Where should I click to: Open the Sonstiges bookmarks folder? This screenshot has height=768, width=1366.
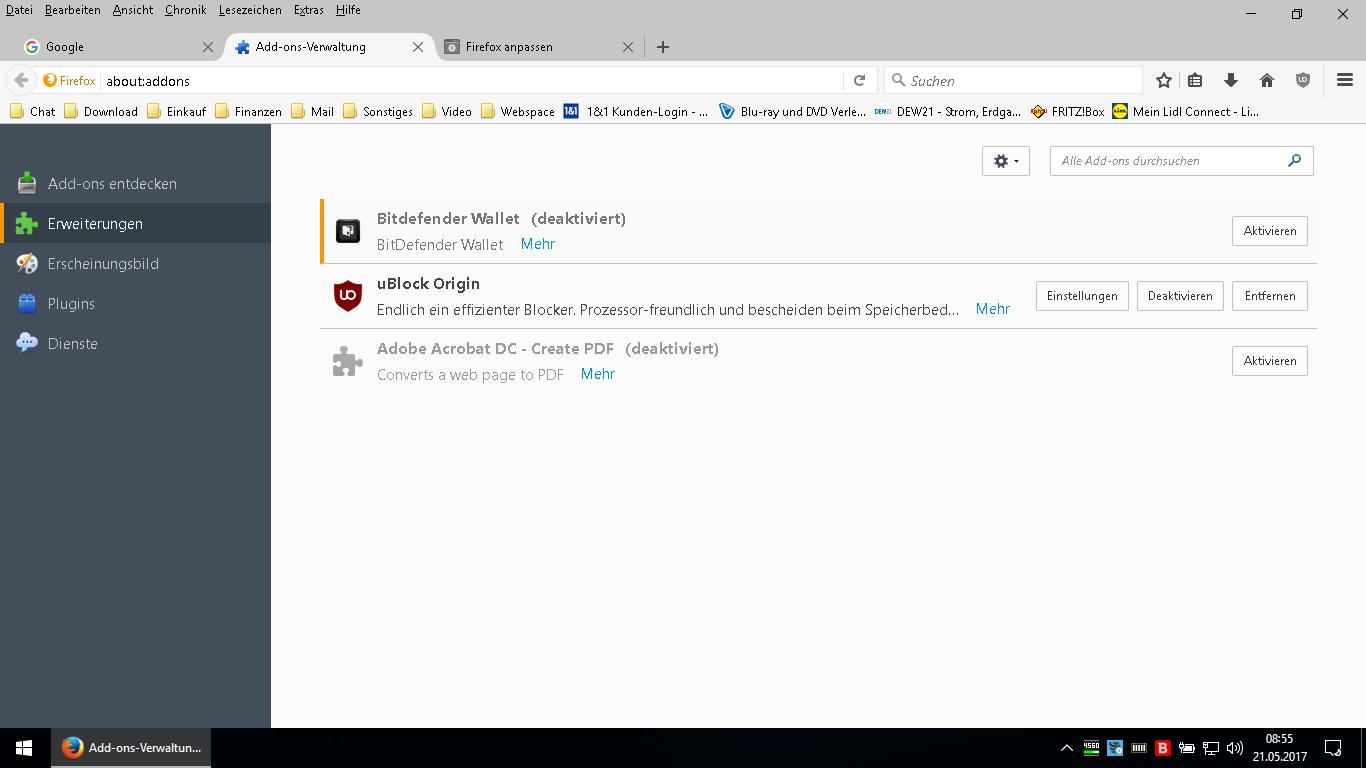click(378, 112)
